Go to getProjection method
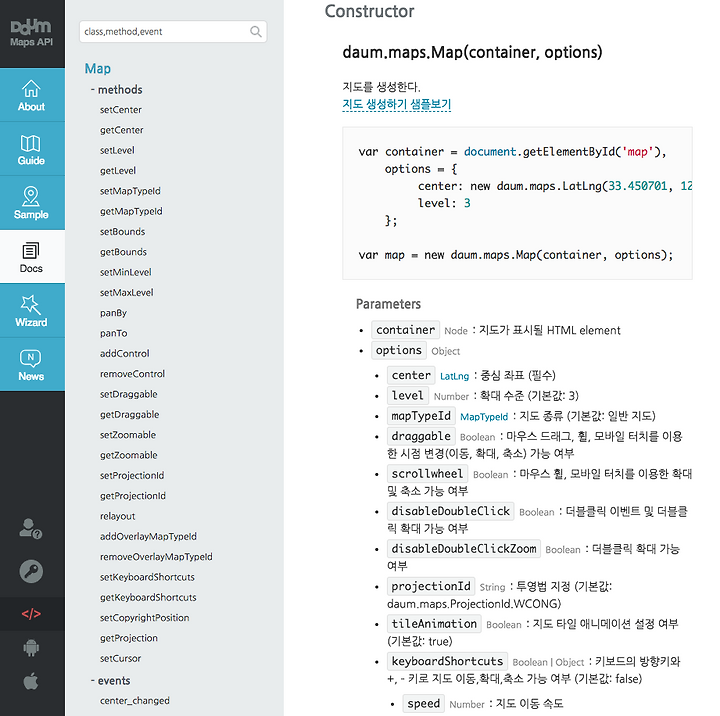This screenshot has width=720, height=716. click(129, 638)
